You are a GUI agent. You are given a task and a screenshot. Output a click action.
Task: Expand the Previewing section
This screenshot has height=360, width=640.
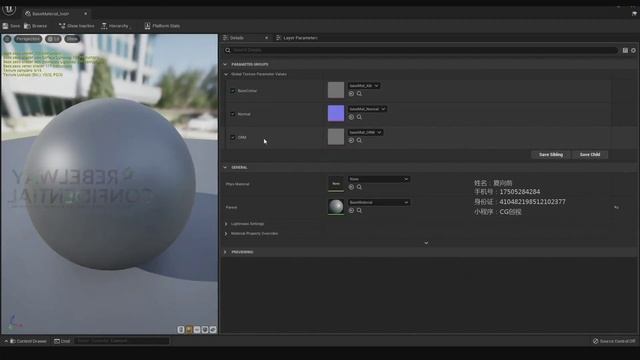pyautogui.click(x=225, y=252)
